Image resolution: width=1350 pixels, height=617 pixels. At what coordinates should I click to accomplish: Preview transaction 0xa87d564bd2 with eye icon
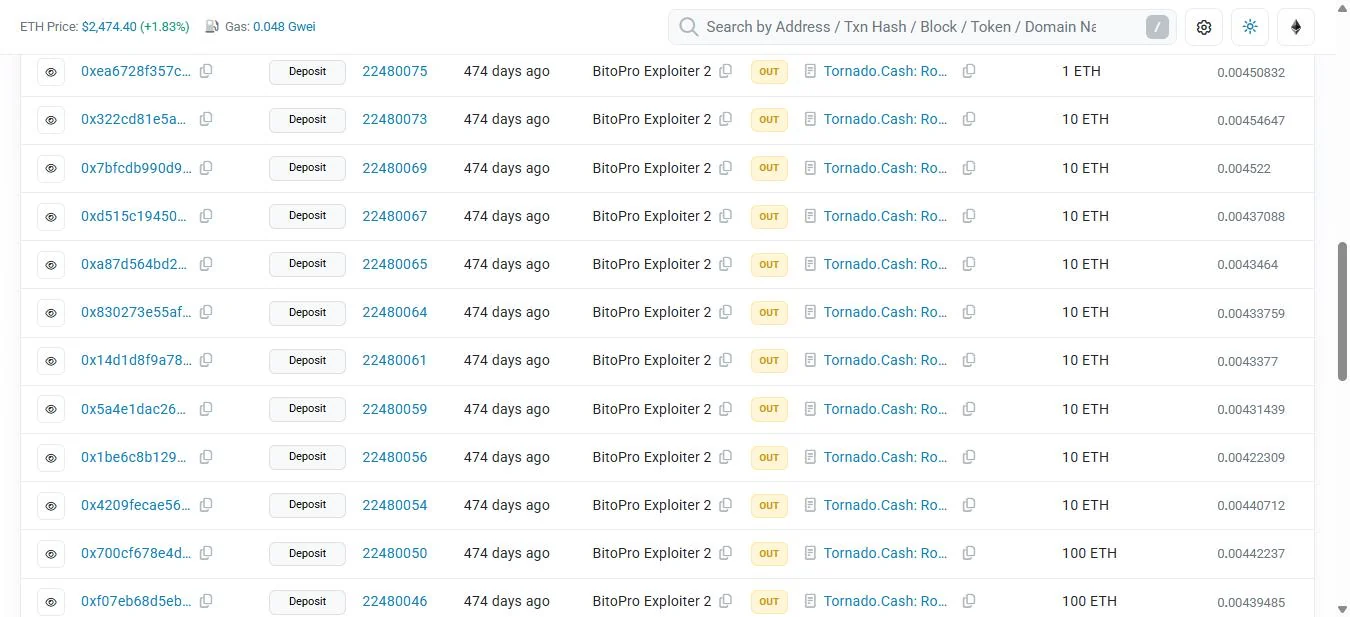click(51, 264)
